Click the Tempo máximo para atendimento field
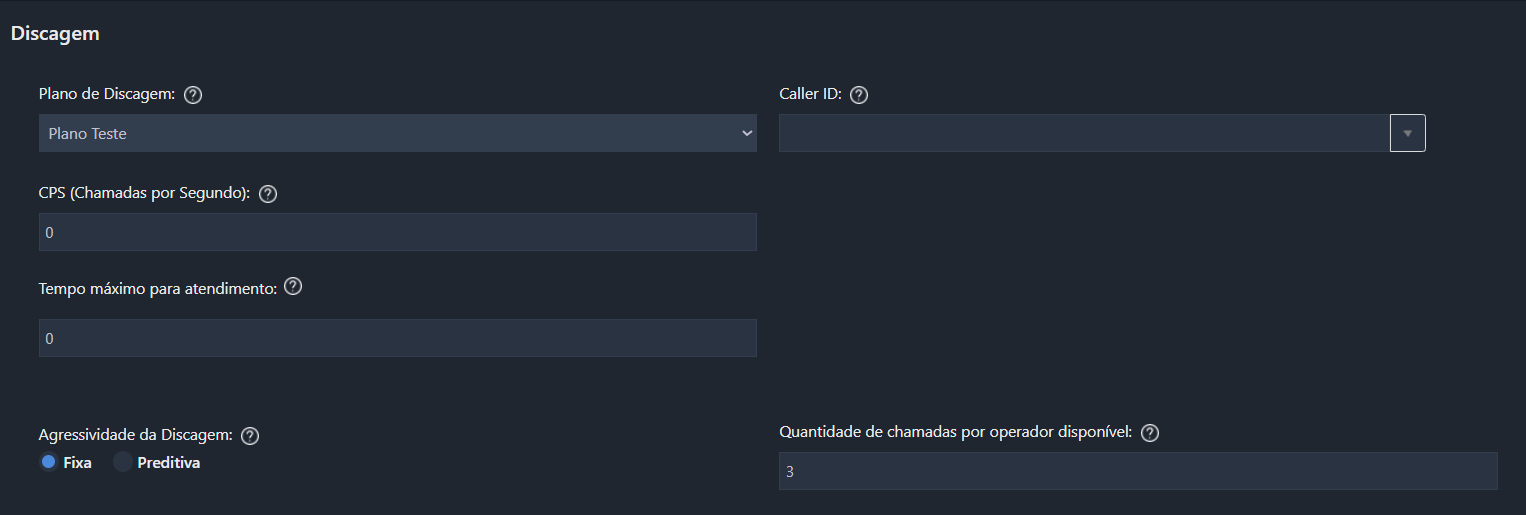The image size is (1526, 515). [x=397, y=338]
